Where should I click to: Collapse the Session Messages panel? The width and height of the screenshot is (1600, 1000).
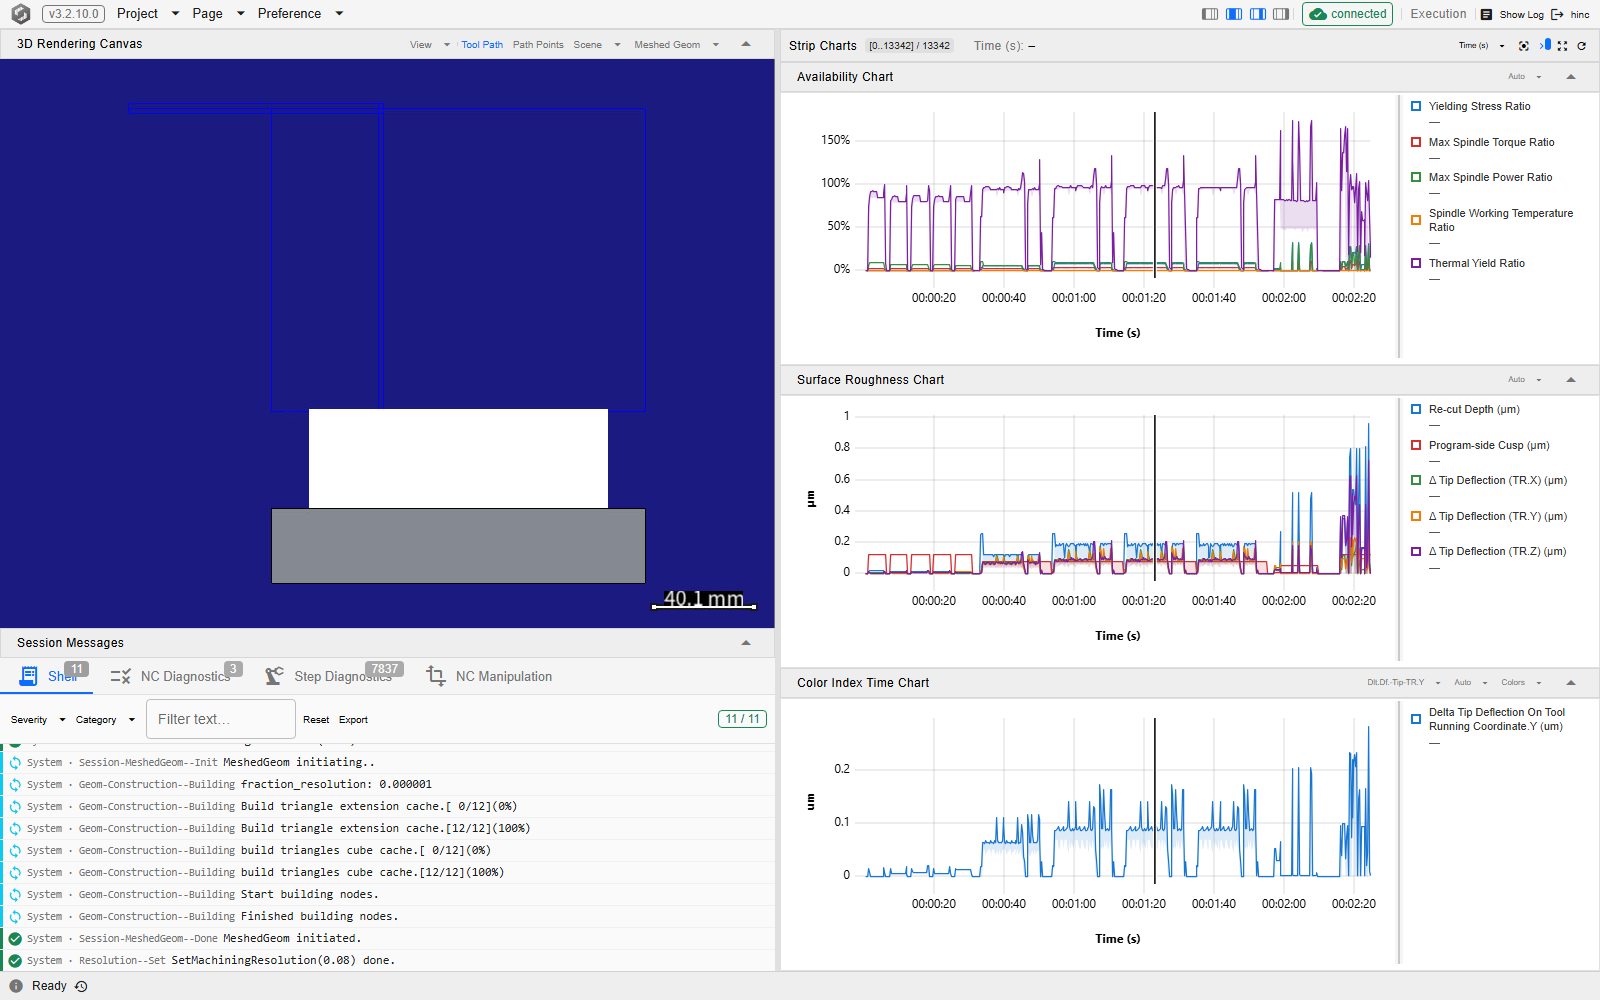coord(746,643)
